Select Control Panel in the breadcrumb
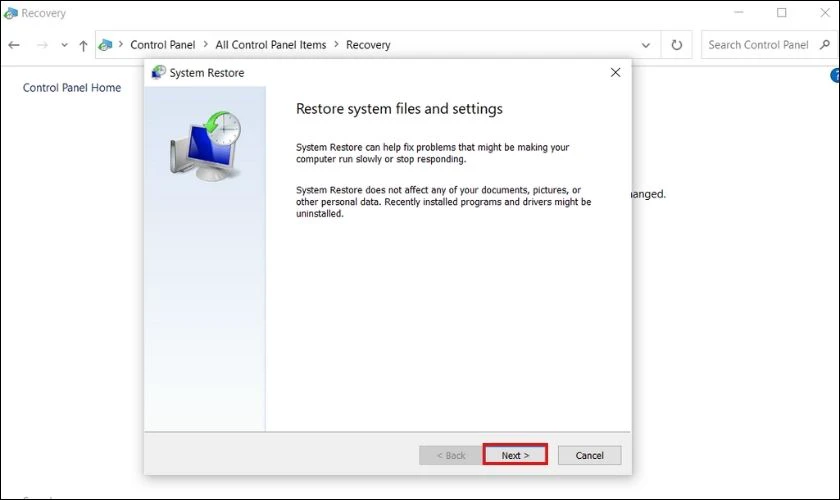This screenshot has width=840, height=500. click(x=162, y=45)
